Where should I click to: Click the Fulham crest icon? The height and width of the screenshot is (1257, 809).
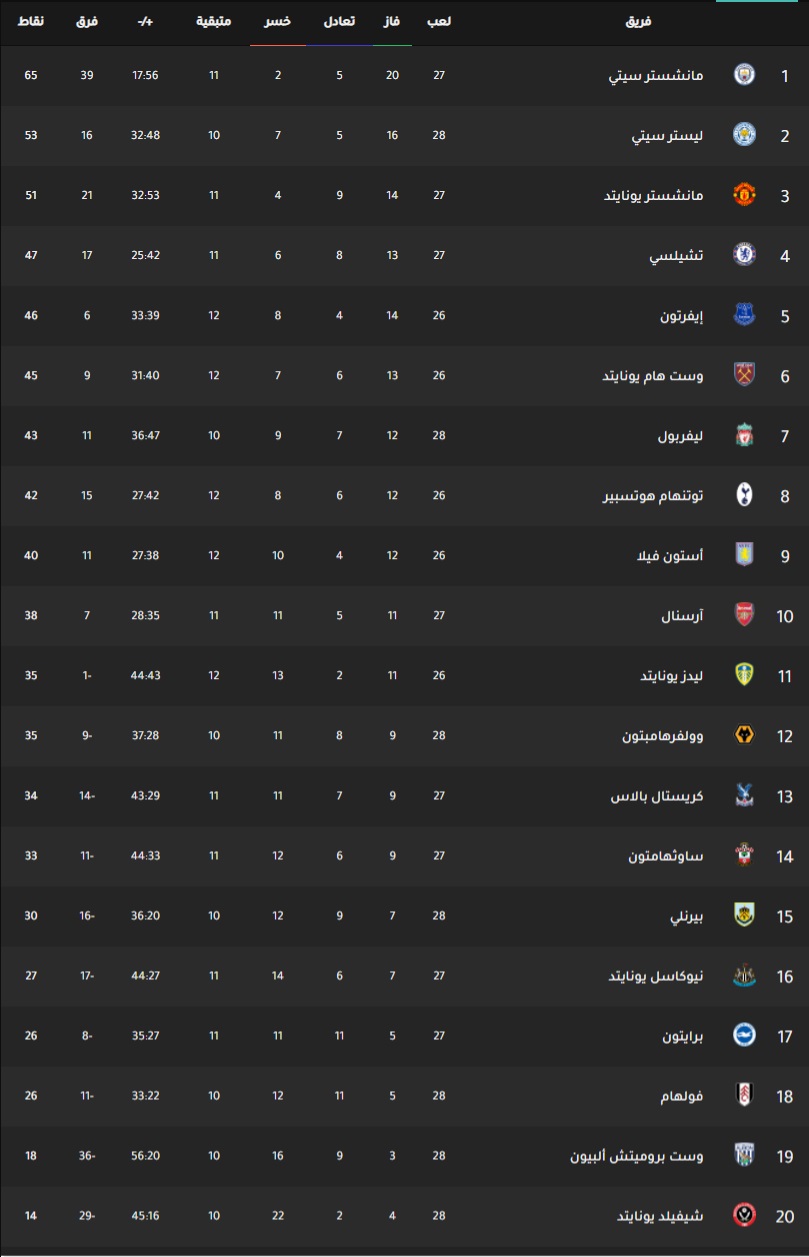pos(744,1095)
